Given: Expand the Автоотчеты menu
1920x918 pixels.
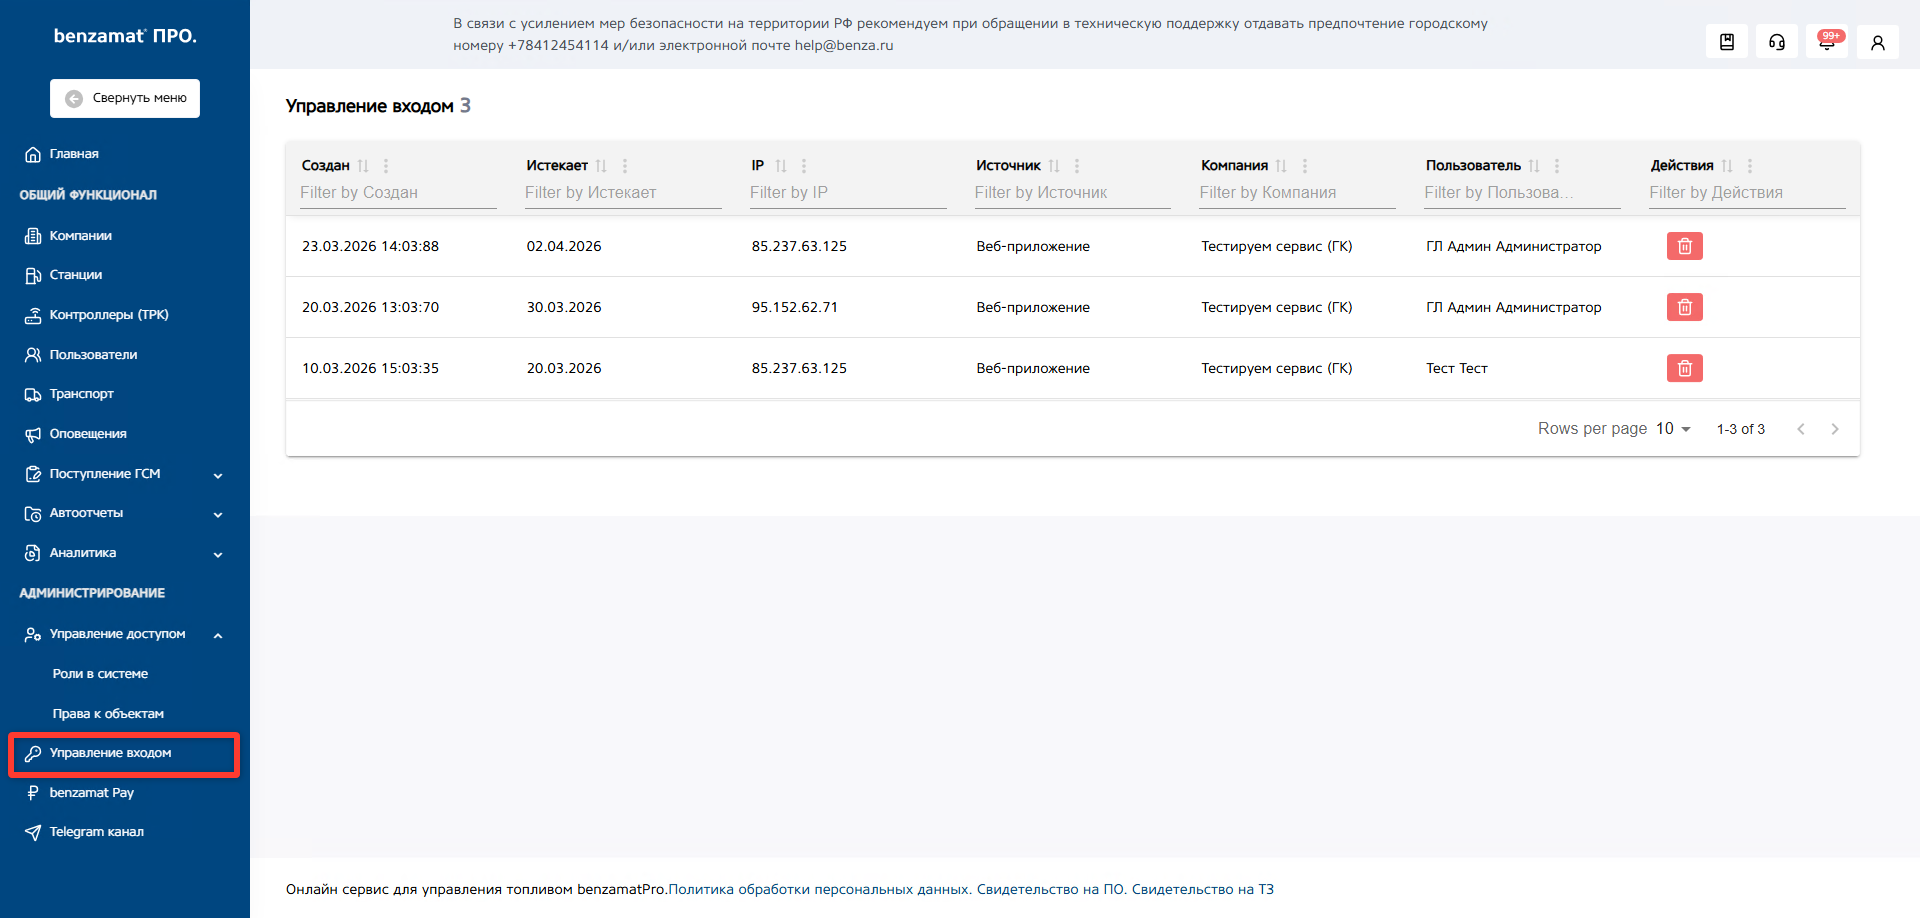Looking at the screenshot, I should [217, 514].
